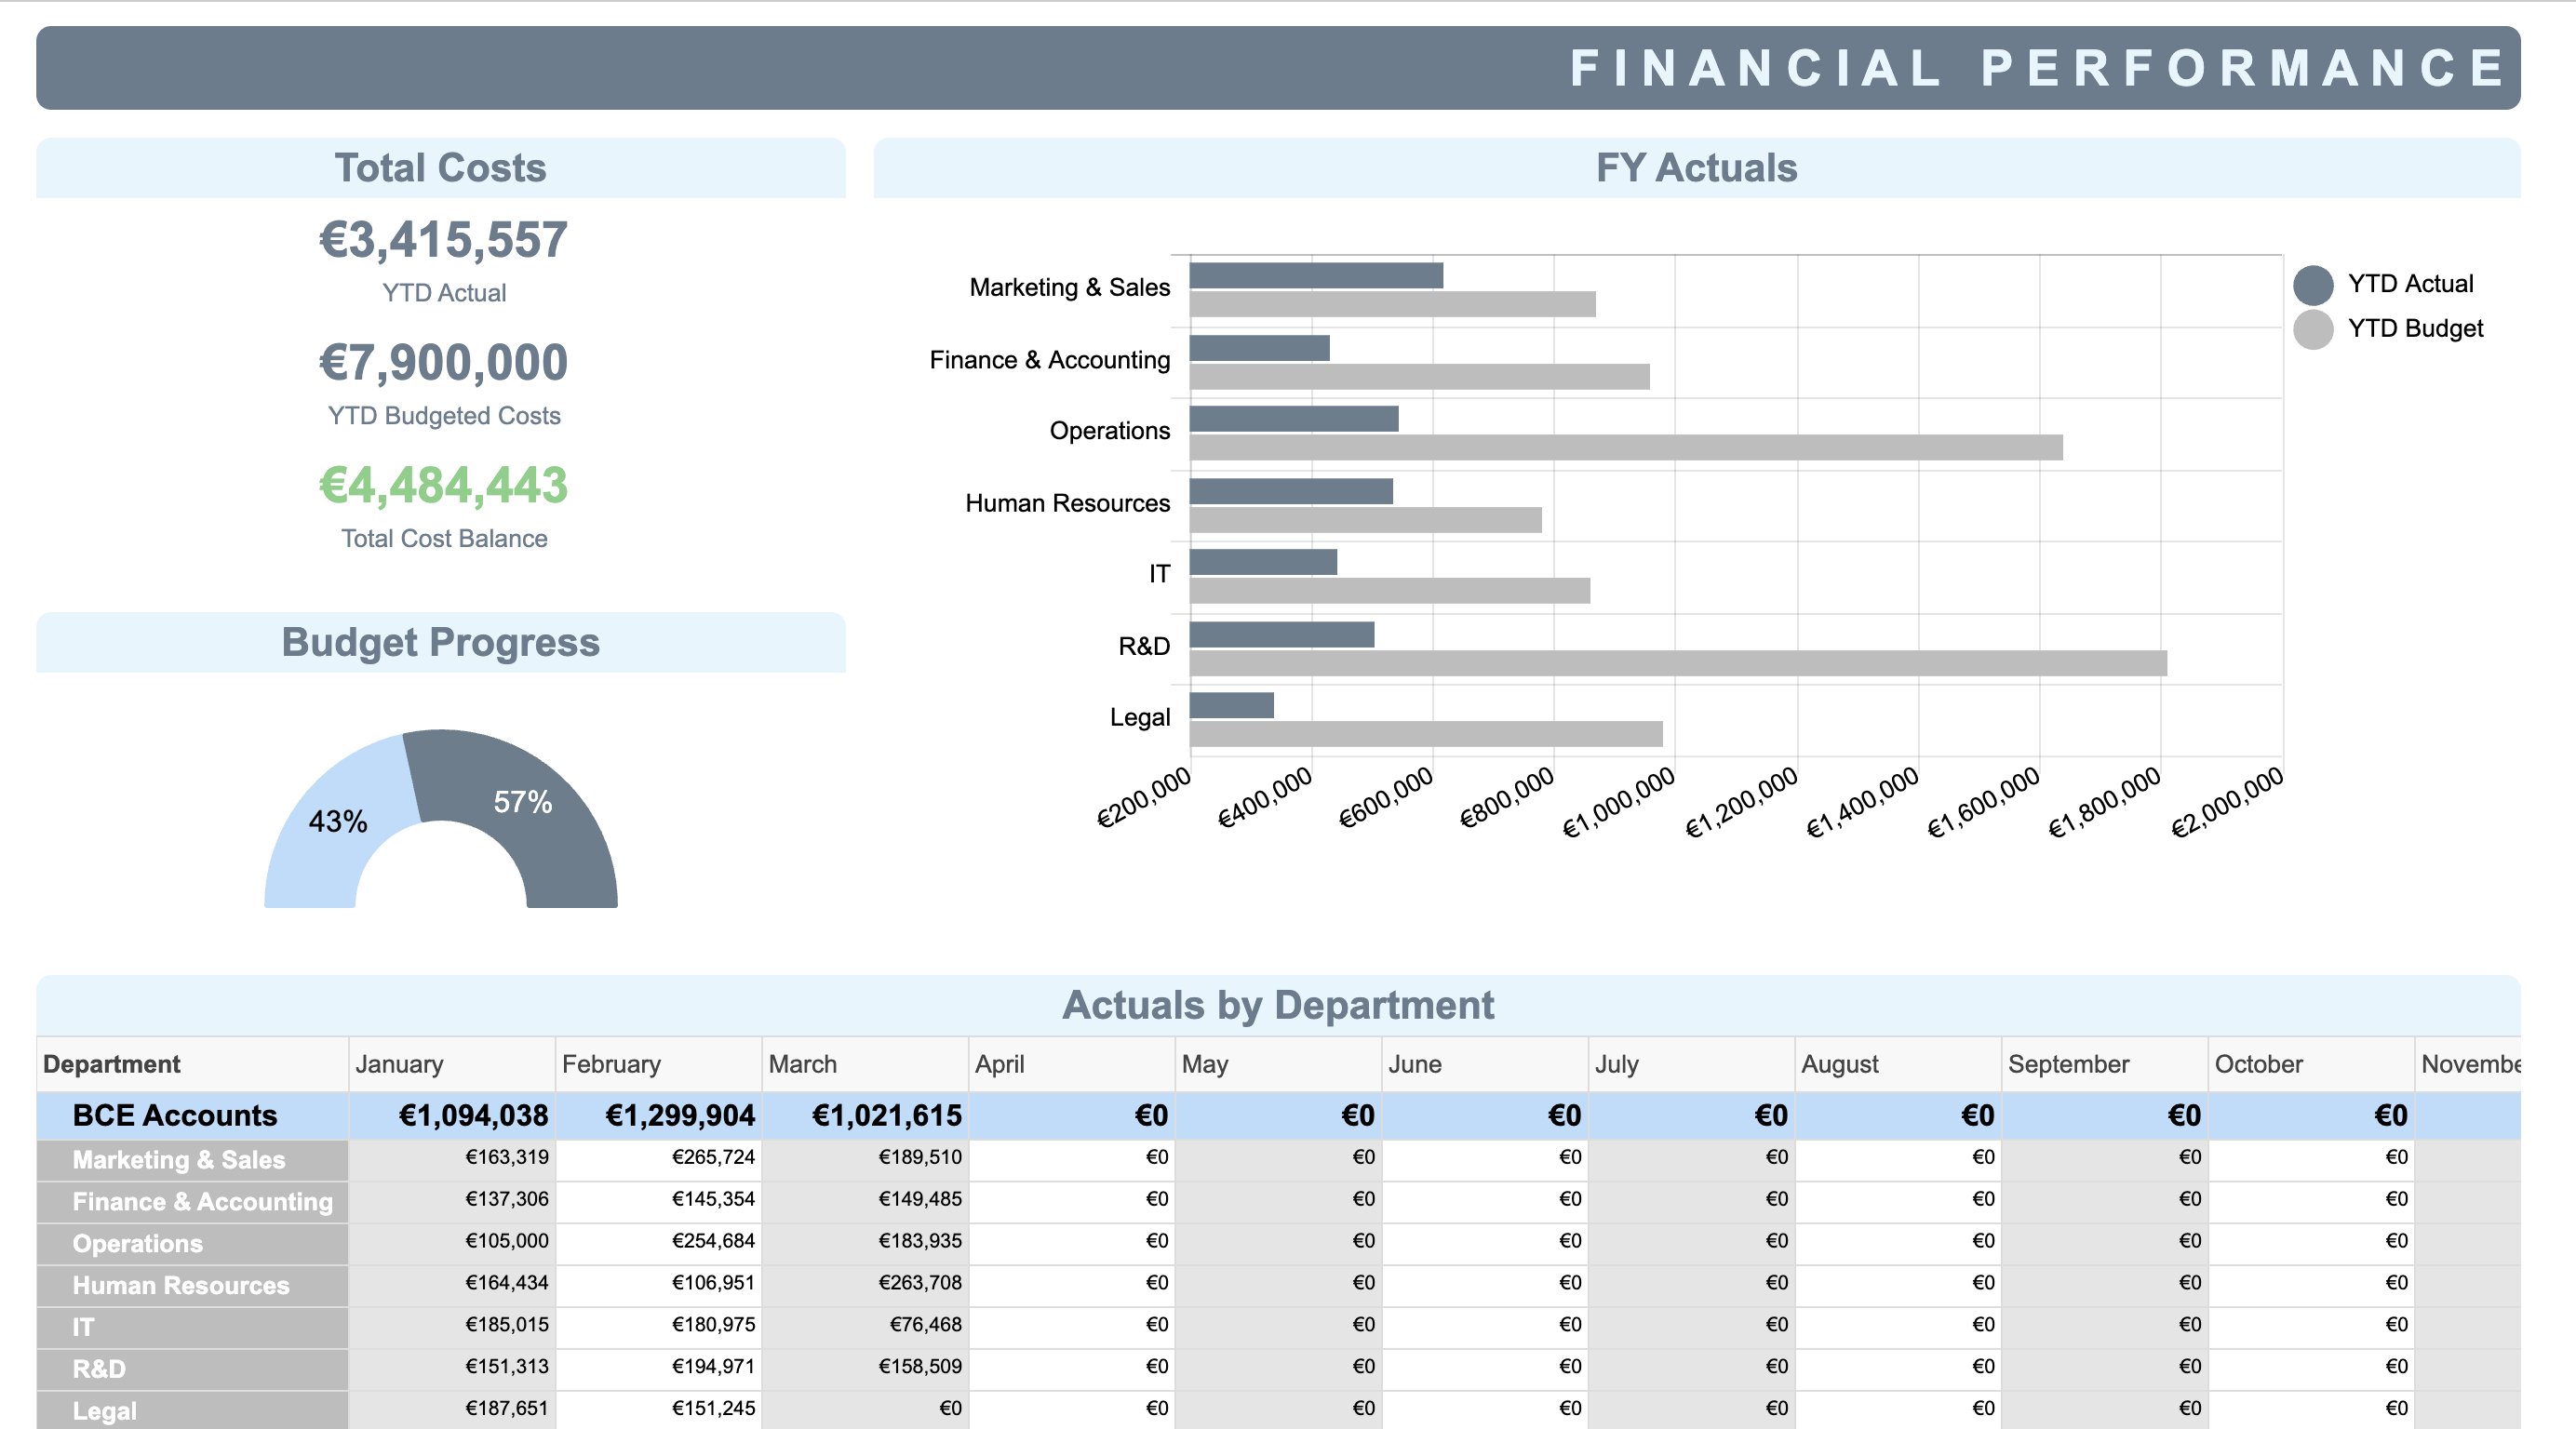Click the R&D YTD Budget bar
The height and width of the screenshot is (1429, 2576).
click(1677, 663)
